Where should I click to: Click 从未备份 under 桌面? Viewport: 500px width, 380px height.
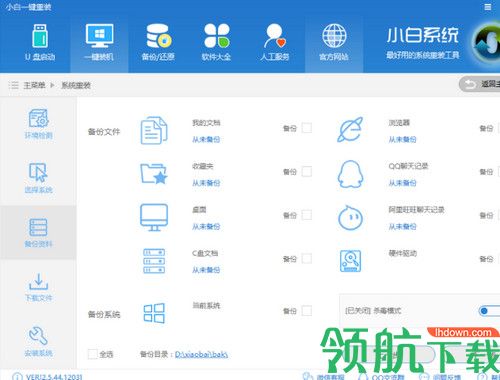click(x=206, y=226)
